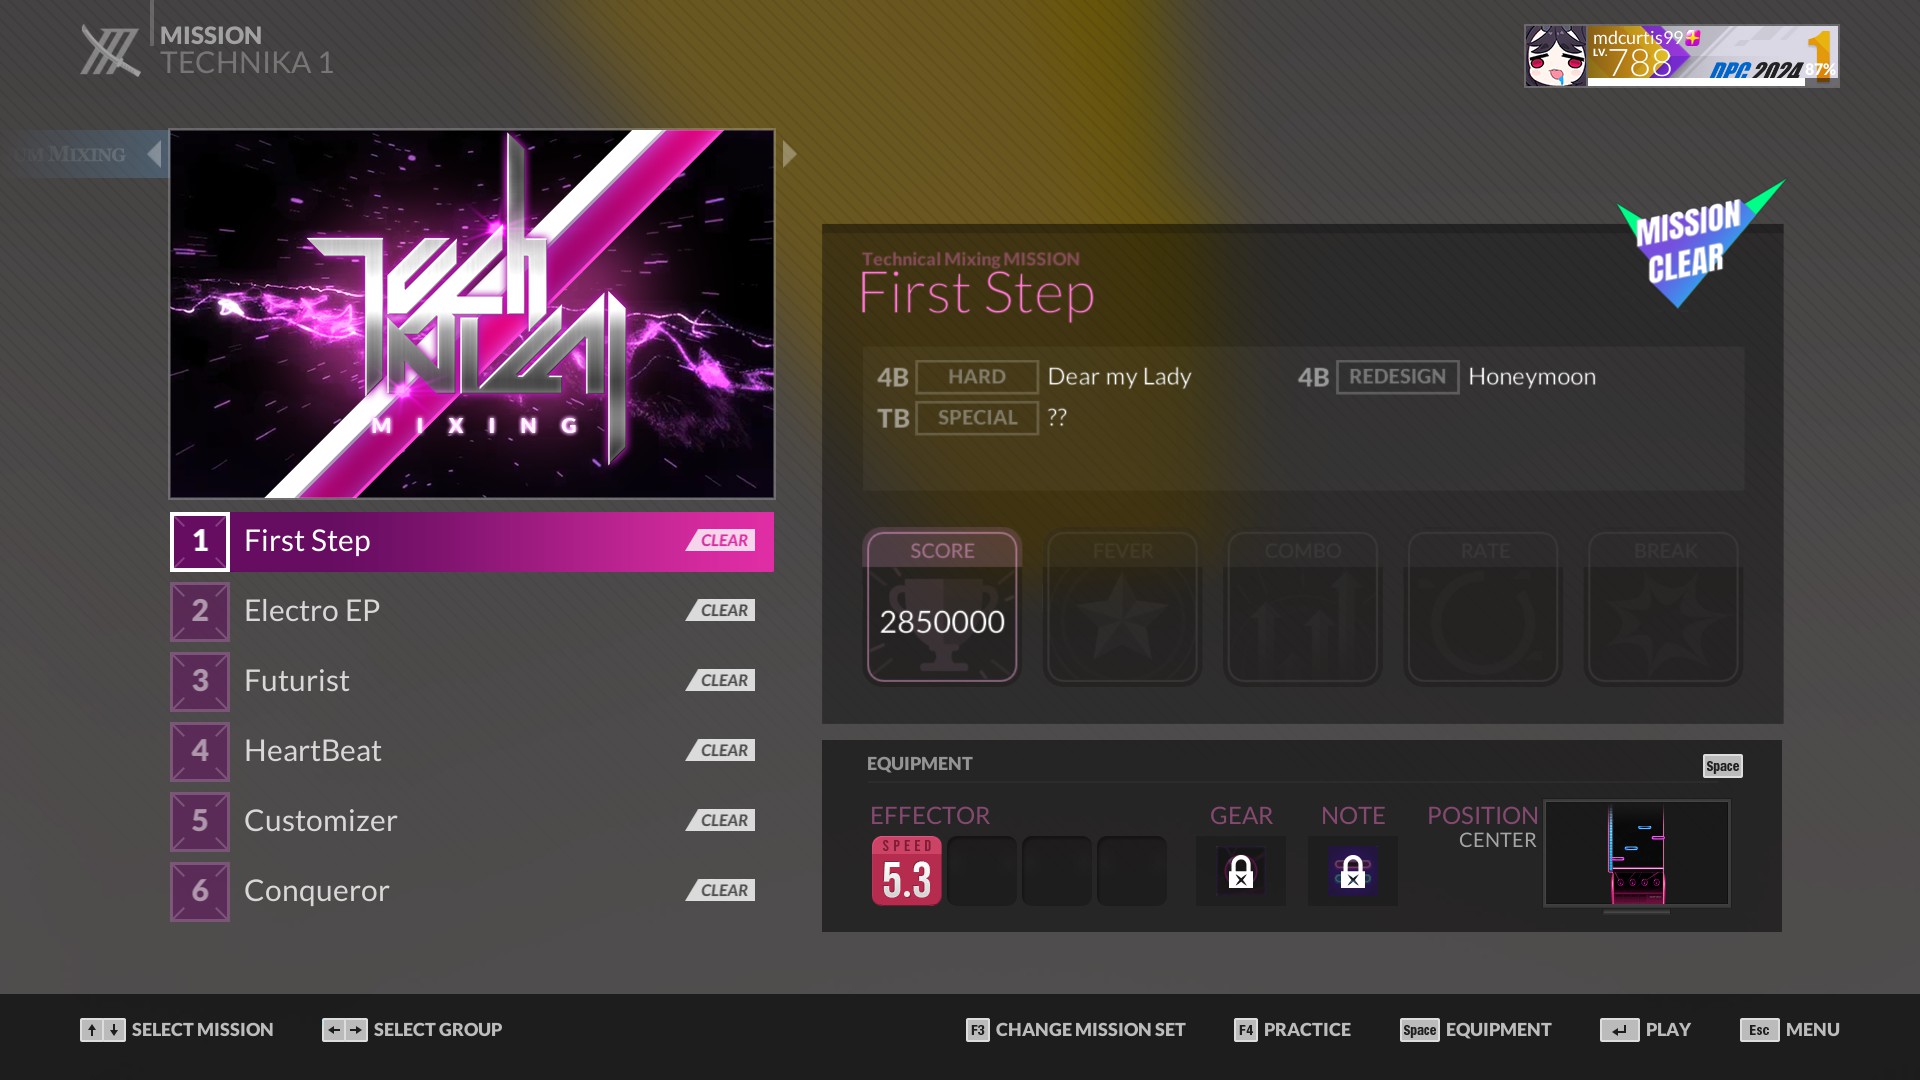Screen dimensions: 1920x1080
Task: Select the HeartBeat mission
Action: coord(472,751)
